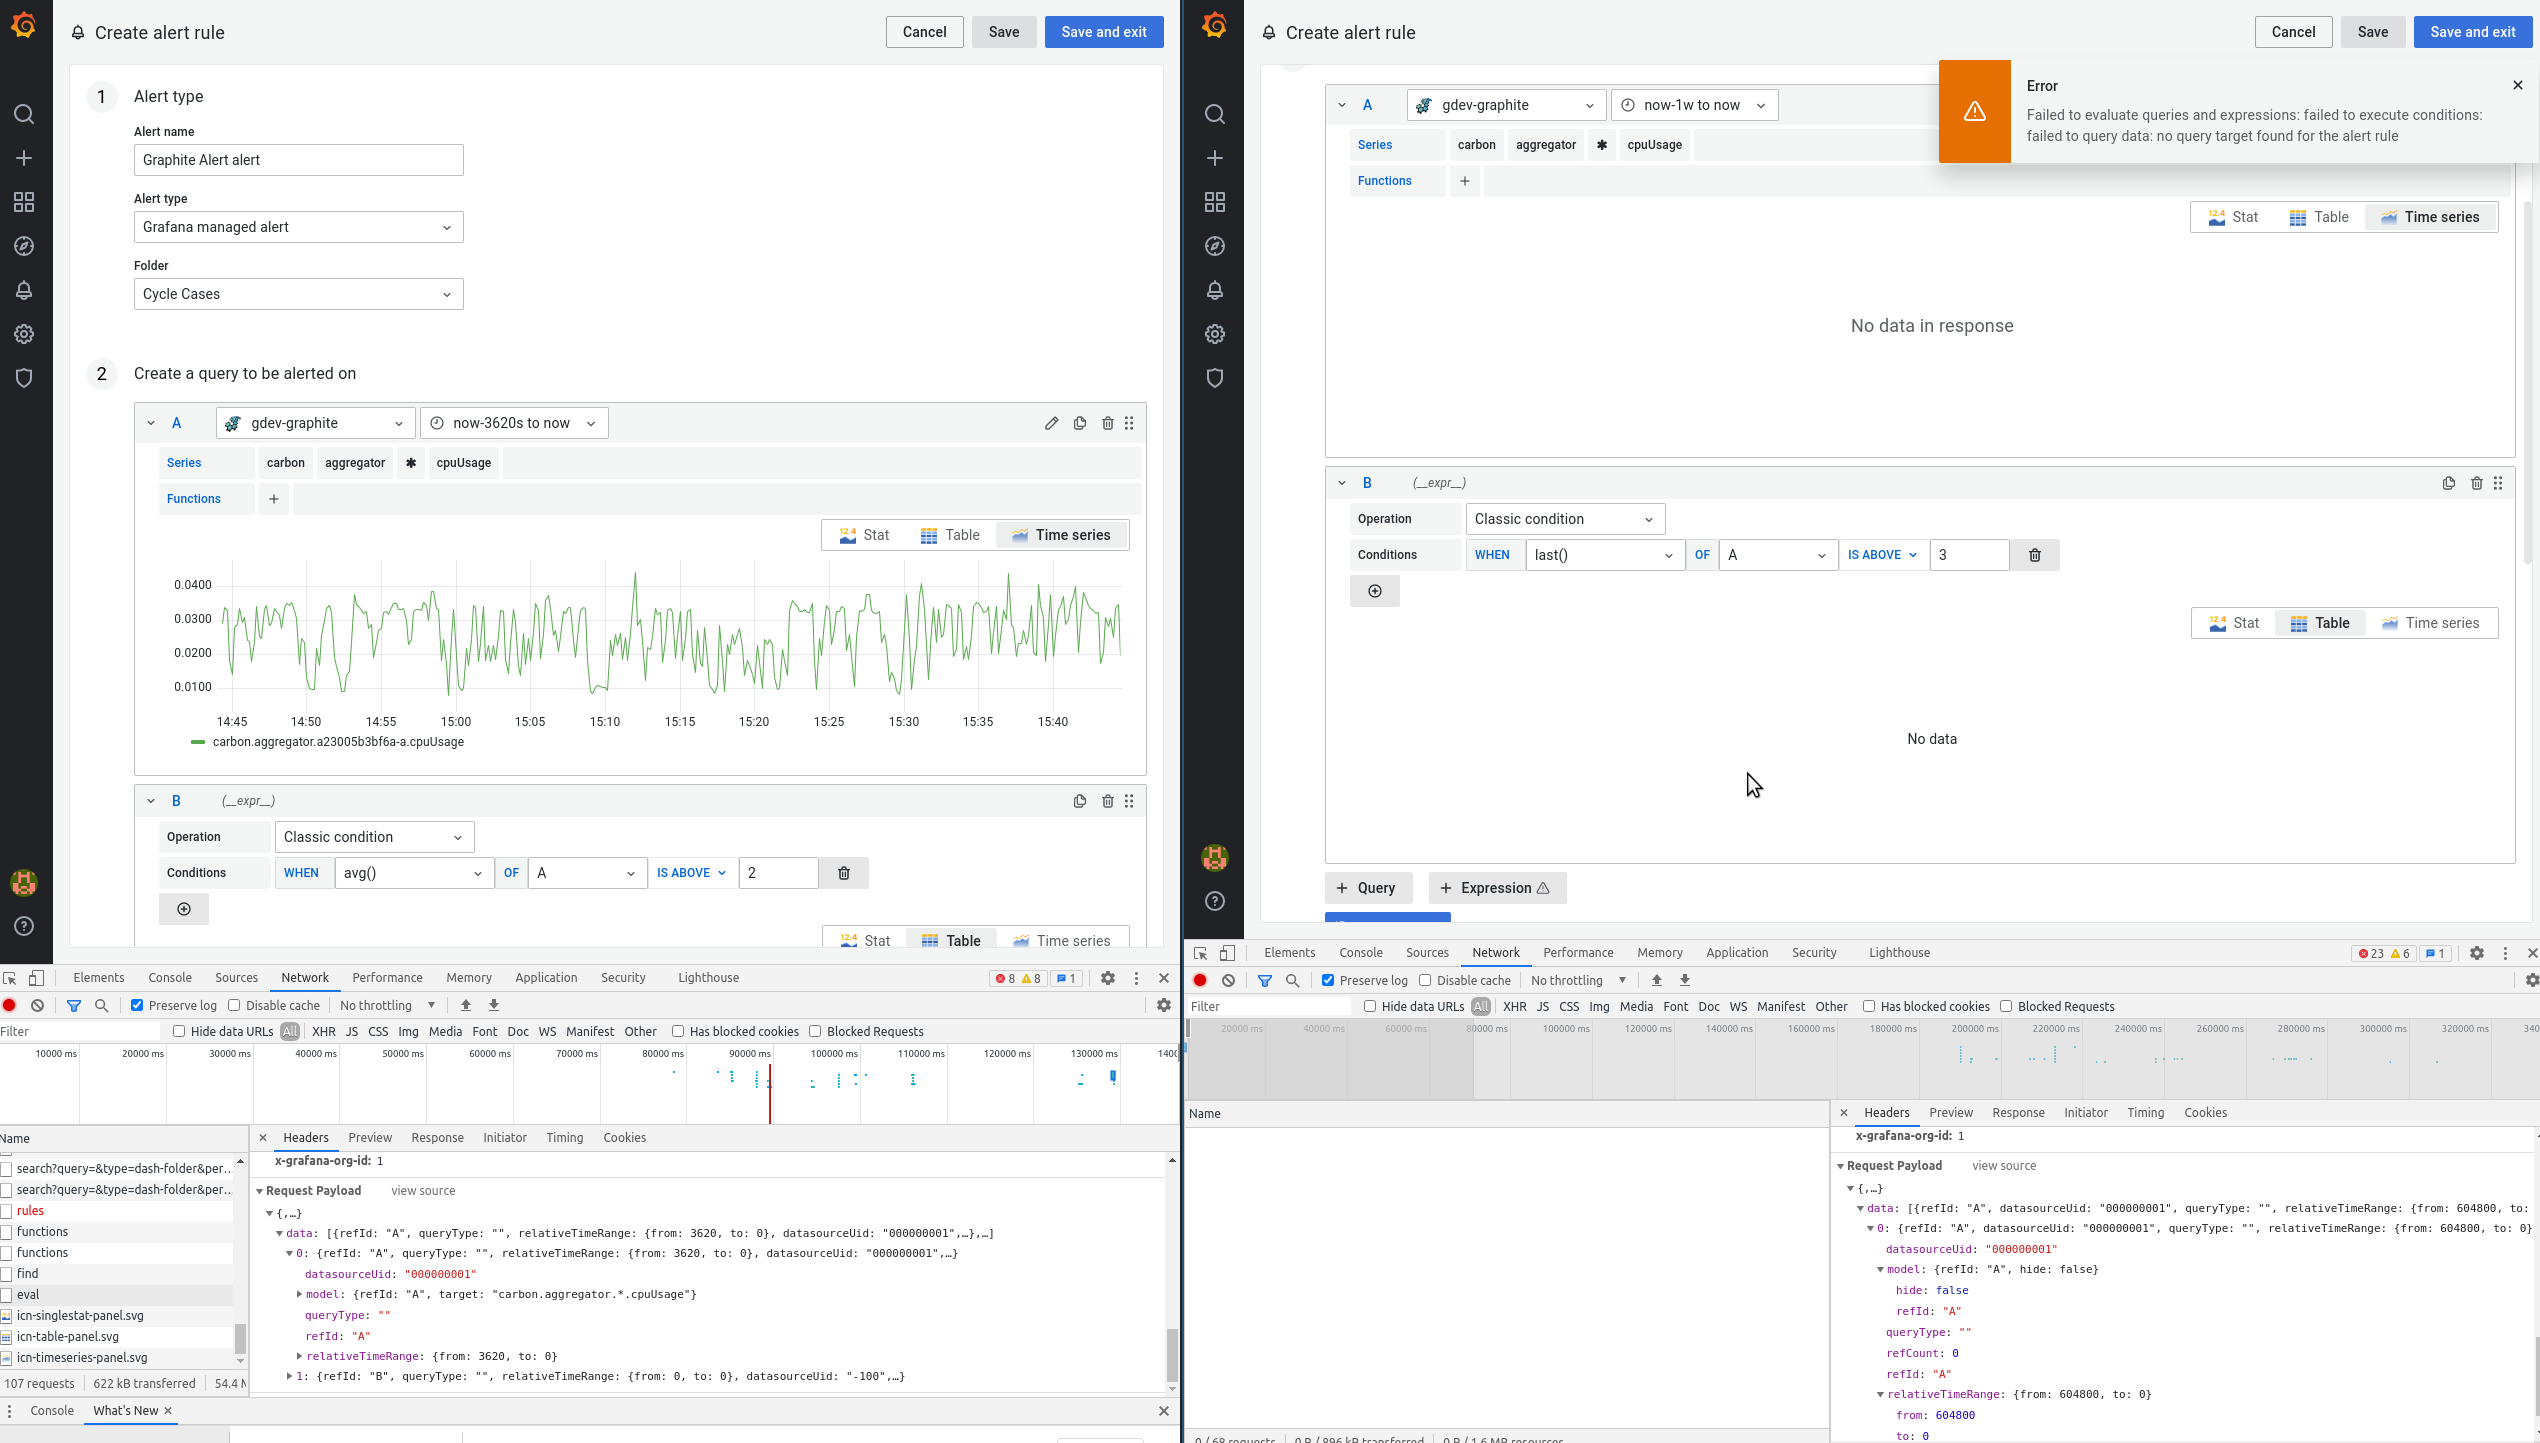
Task: Expand the Cycle Cases folder dropdown
Action: (297, 293)
